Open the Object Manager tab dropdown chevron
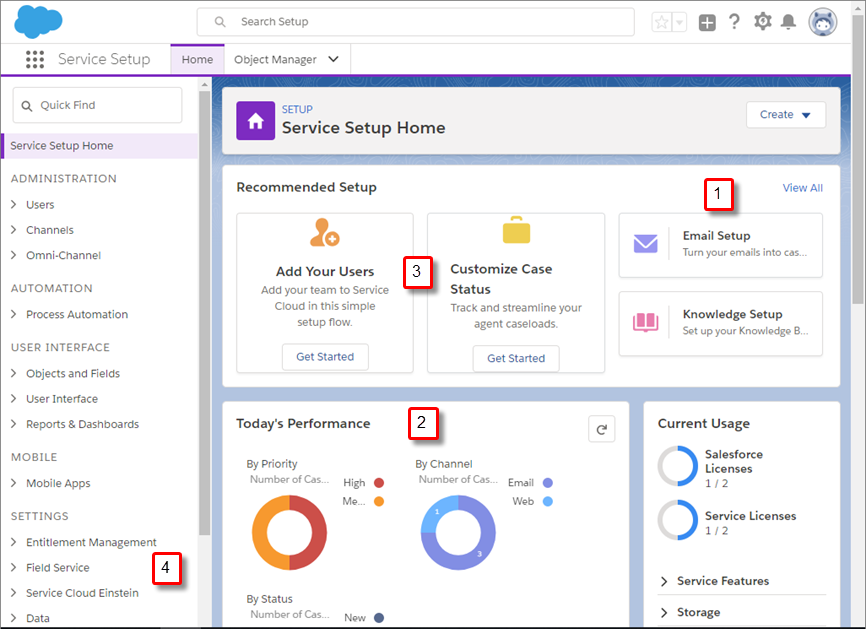Viewport: 866px width, 629px height. click(333, 59)
